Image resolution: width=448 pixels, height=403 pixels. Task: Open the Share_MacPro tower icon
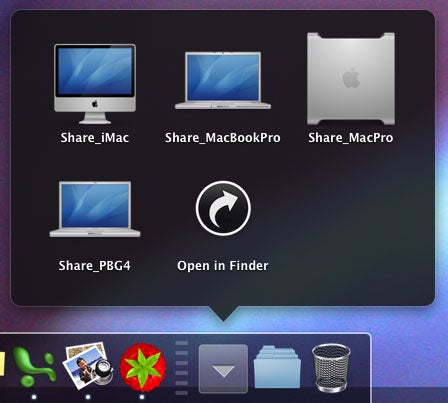coord(351,79)
